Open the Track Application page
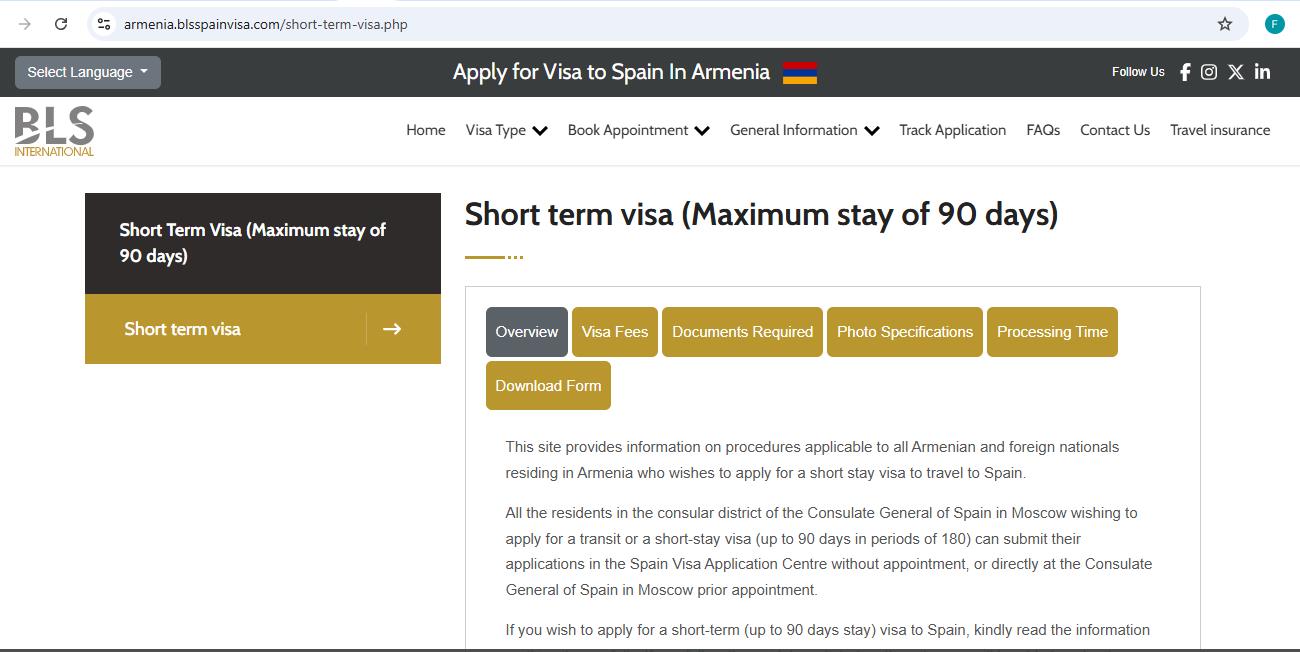Viewport: 1300px width, 652px height. tap(952, 130)
